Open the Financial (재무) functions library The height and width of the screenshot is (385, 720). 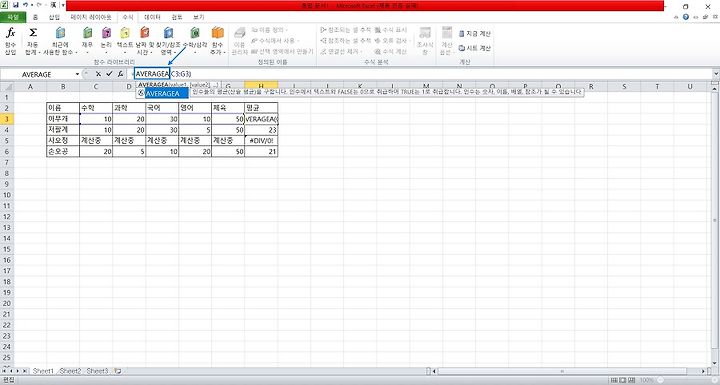click(87, 41)
